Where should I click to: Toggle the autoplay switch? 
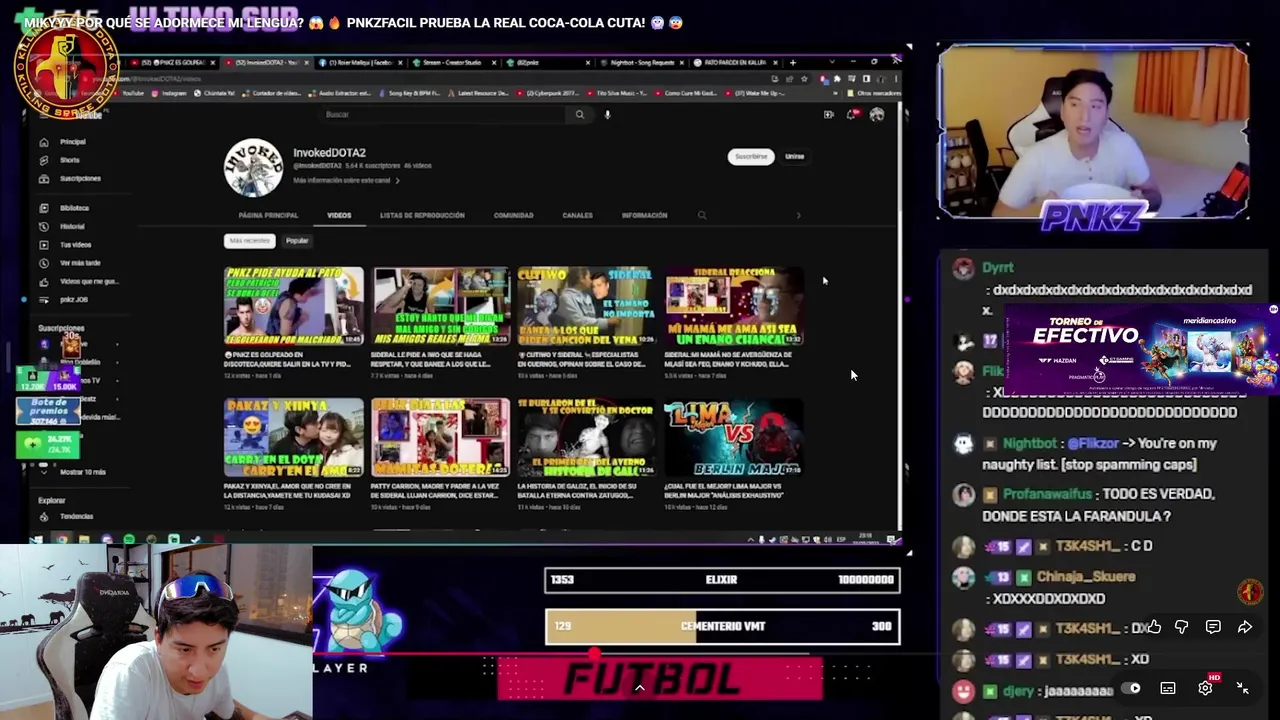tap(1131, 688)
